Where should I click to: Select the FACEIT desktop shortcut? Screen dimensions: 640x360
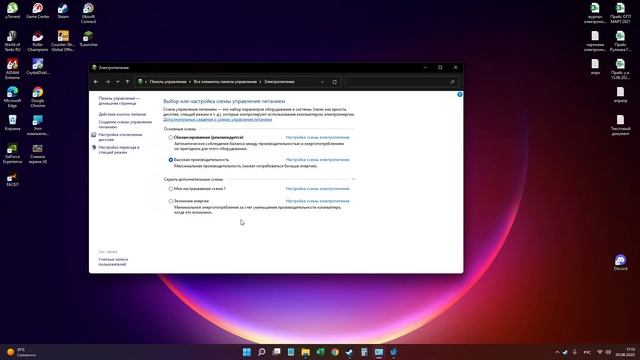click(12, 179)
